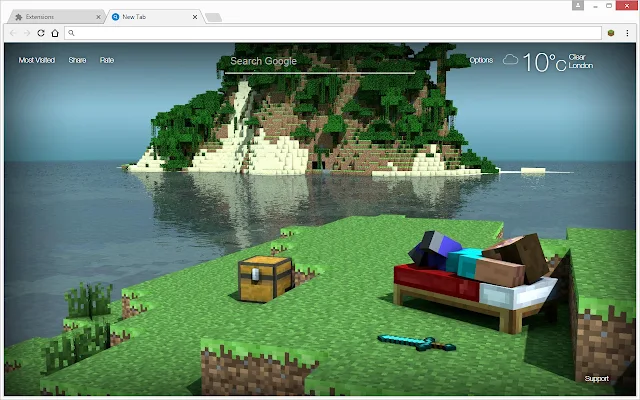The height and width of the screenshot is (400, 640).
Task: Open the Most Visited list
Action: 37,60
